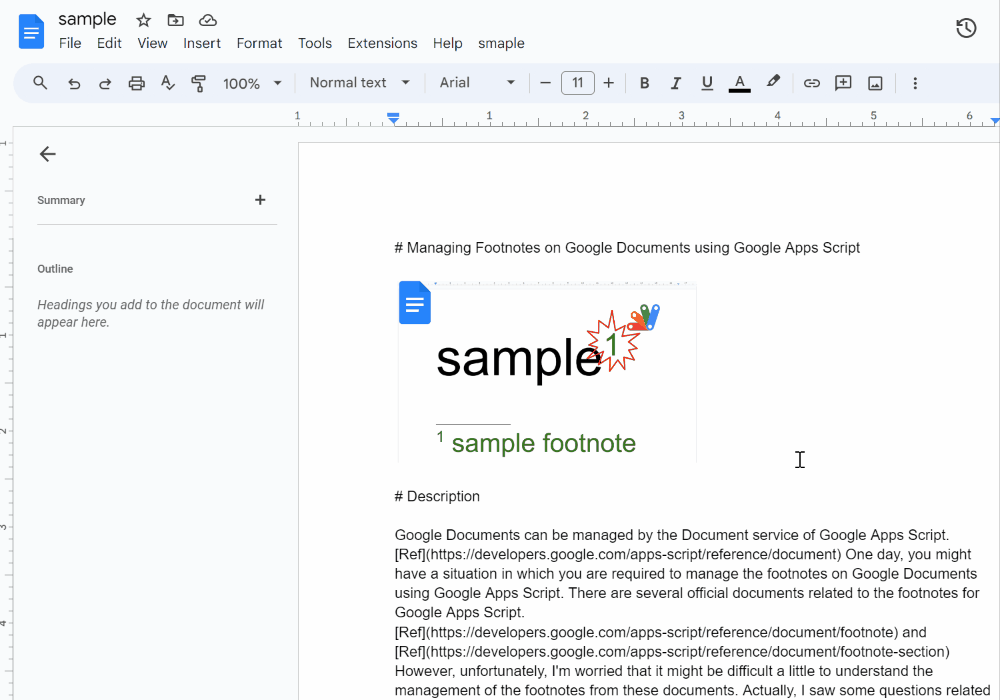
Task: Add a summary with the plus button
Action: pyautogui.click(x=260, y=200)
